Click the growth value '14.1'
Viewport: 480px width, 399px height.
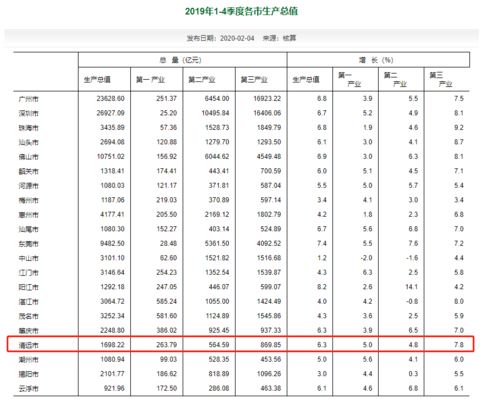(411, 287)
